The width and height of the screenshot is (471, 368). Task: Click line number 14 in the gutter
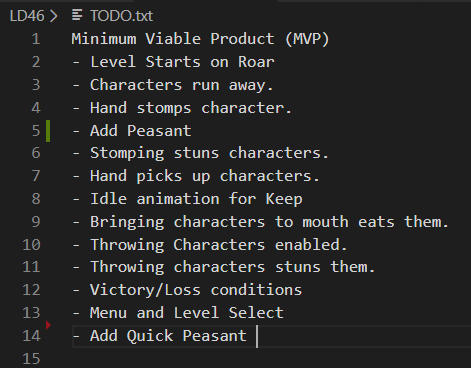point(31,336)
